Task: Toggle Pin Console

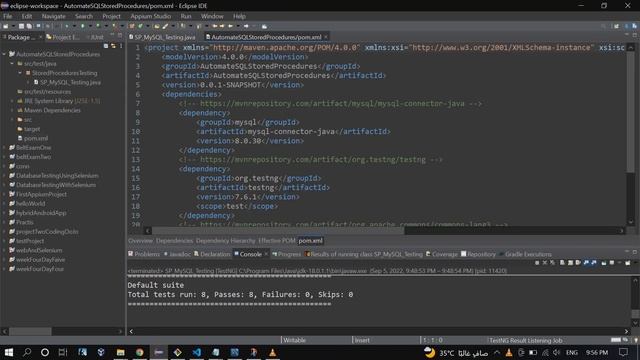Action: (x=604, y=263)
